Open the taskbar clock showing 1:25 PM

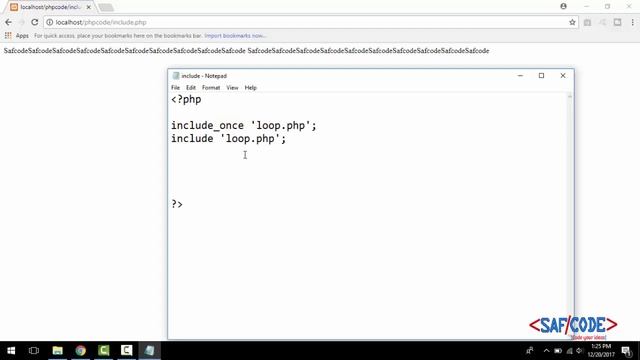pos(601,351)
